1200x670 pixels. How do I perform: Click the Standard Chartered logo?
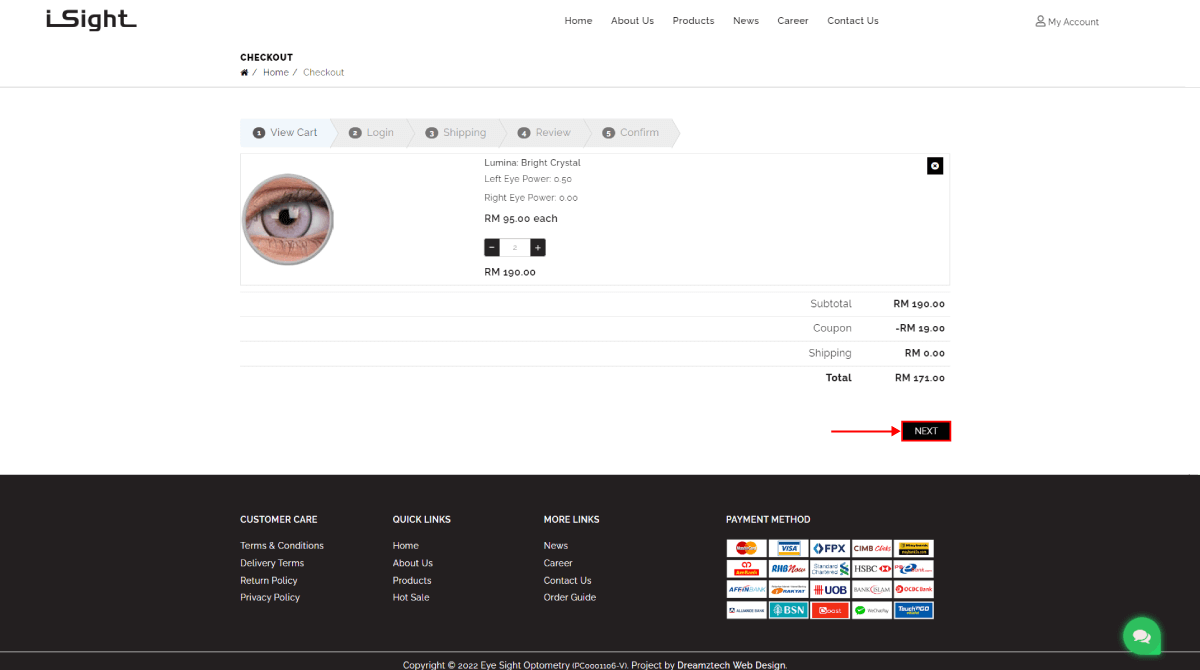830,569
